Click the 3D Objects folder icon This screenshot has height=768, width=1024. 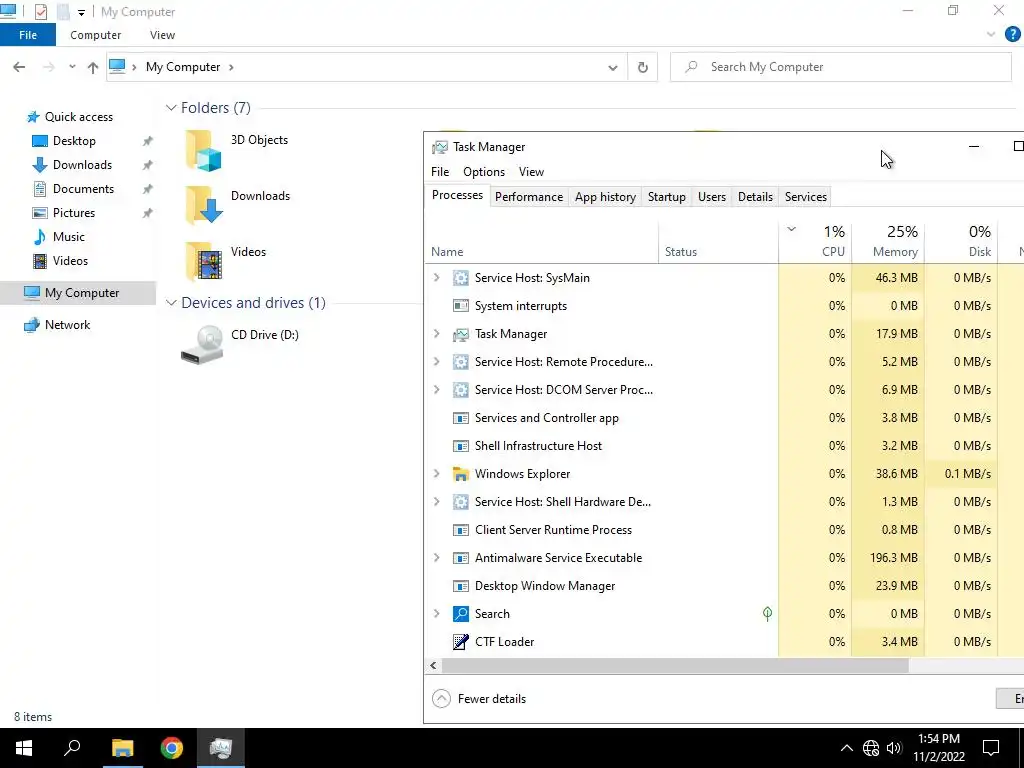click(x=204, y=150)
